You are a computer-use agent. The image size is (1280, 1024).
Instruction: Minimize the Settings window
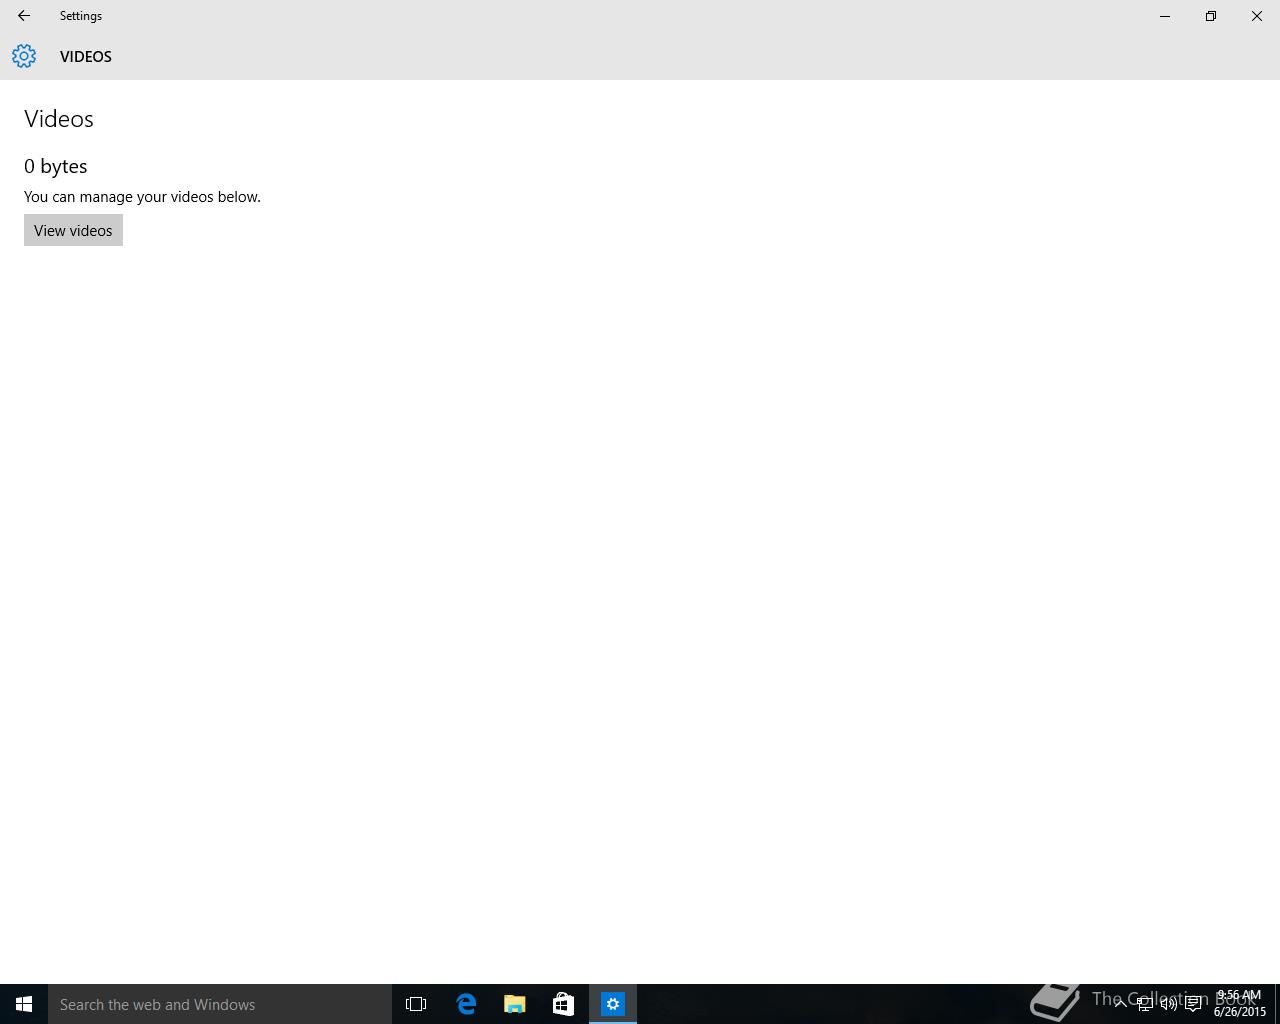(1165, 16)
